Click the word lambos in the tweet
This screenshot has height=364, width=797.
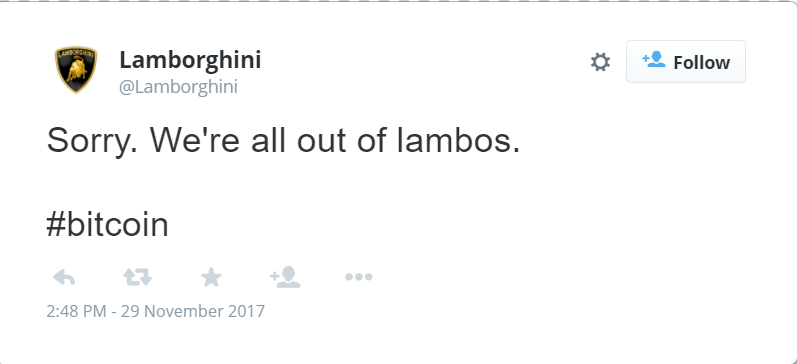[458, 140]
